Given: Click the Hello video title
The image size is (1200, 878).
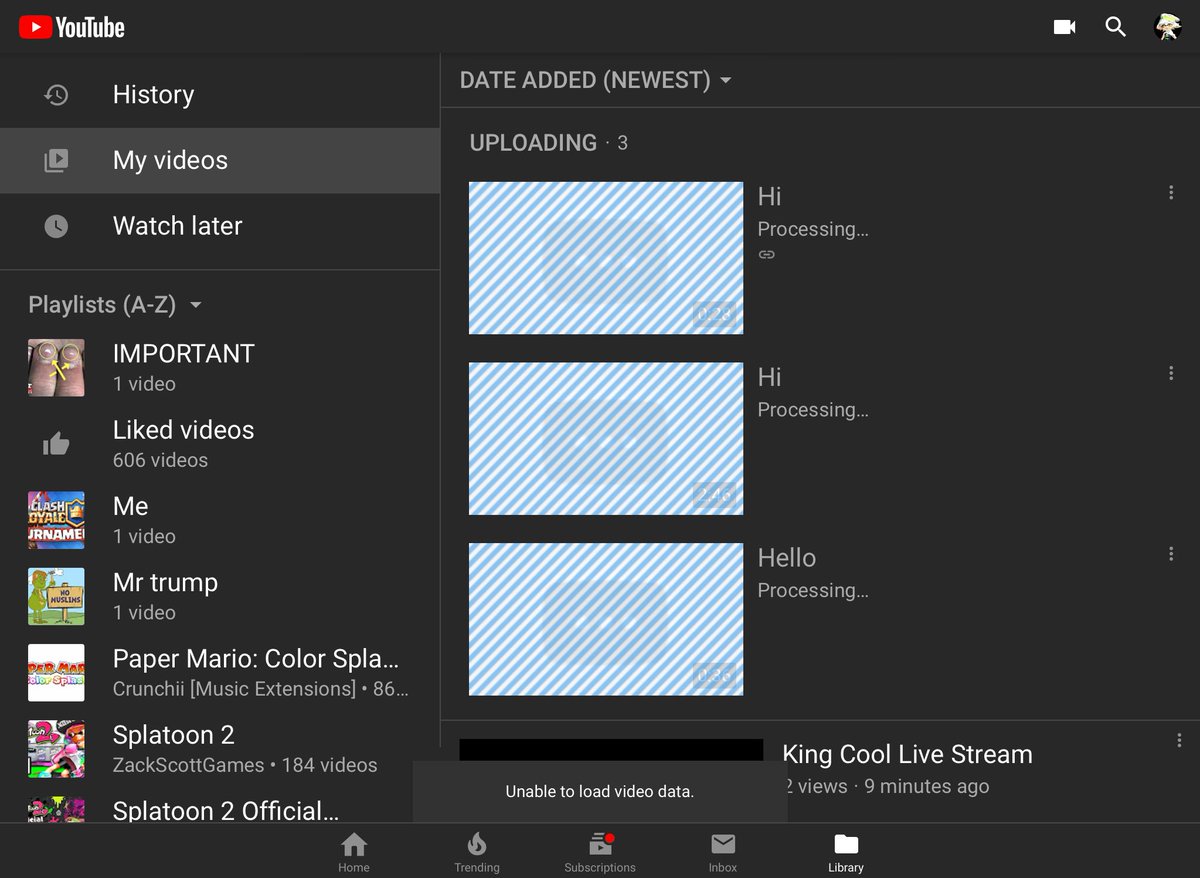Looking at the screenshot, I should pos(787,558).
